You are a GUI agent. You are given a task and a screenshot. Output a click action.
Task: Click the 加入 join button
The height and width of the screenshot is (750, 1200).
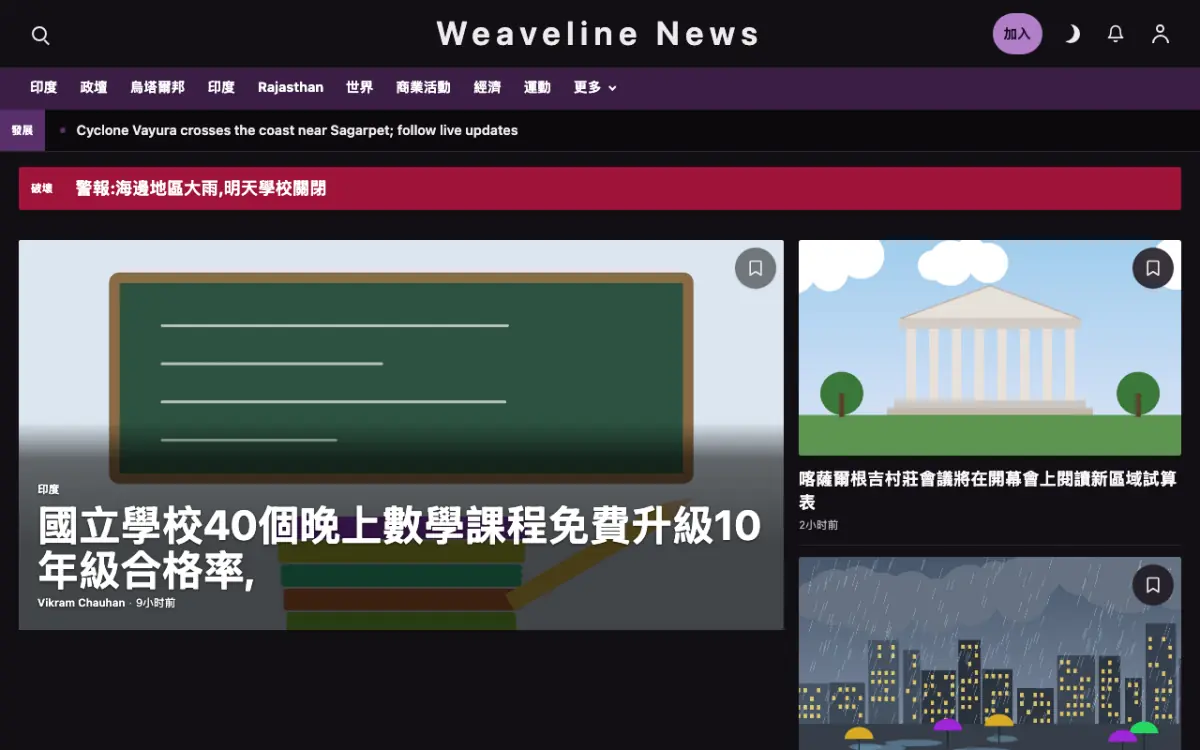tap(1017, 34)
